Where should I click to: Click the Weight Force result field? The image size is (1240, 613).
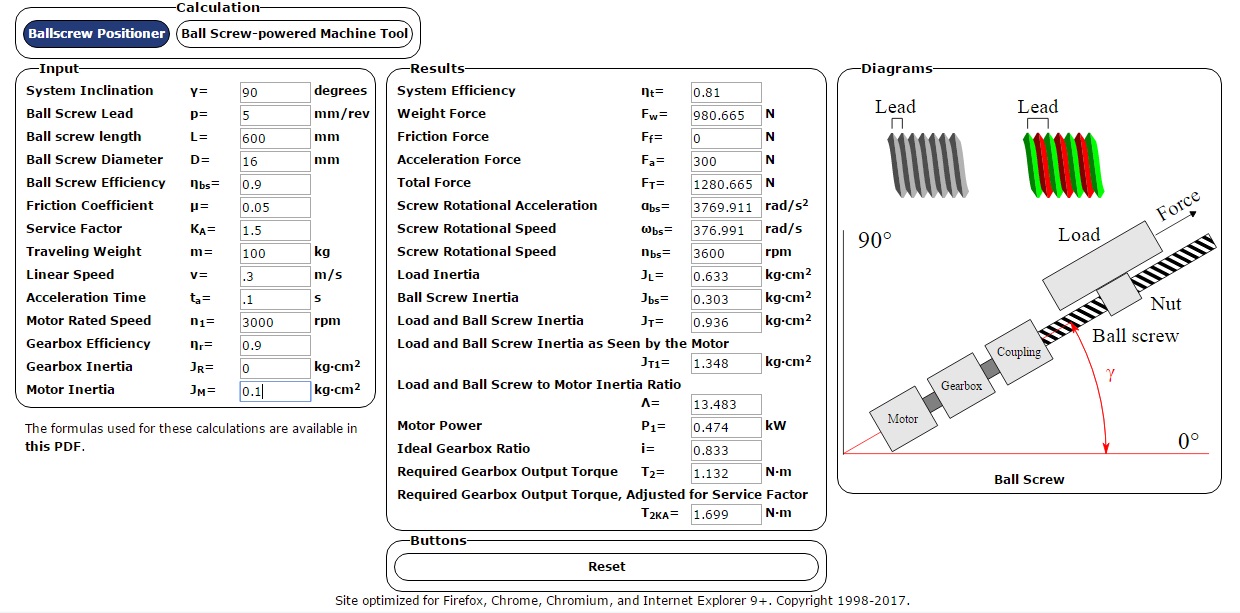pyautogui.click(x=727, y=115)
